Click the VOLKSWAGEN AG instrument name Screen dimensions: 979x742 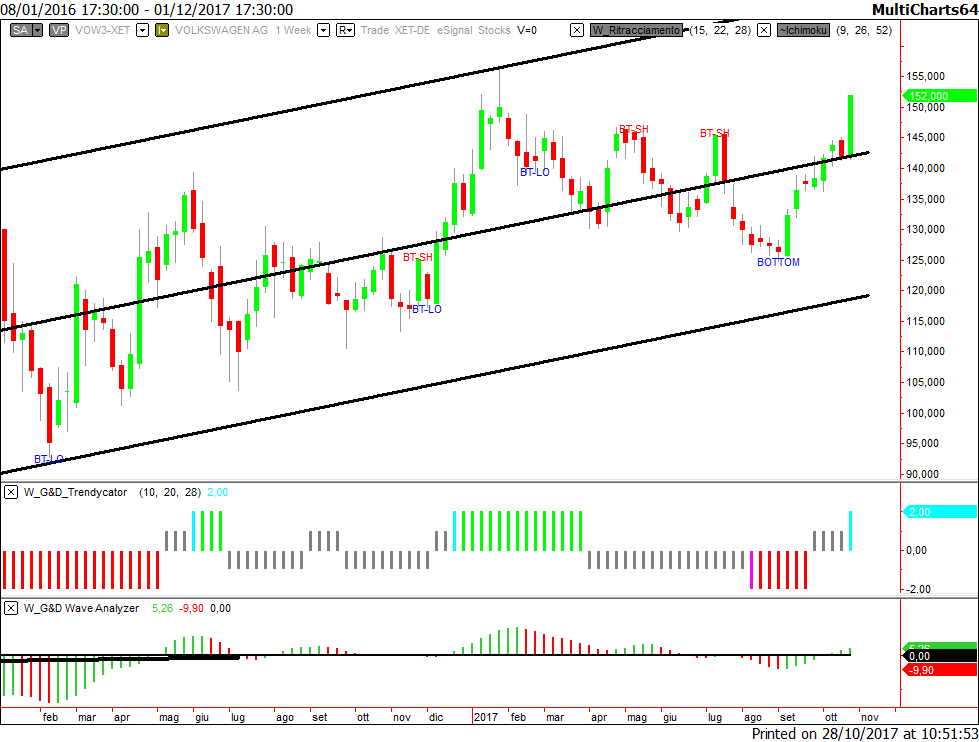pyautogui.click(x=222, y=30)
